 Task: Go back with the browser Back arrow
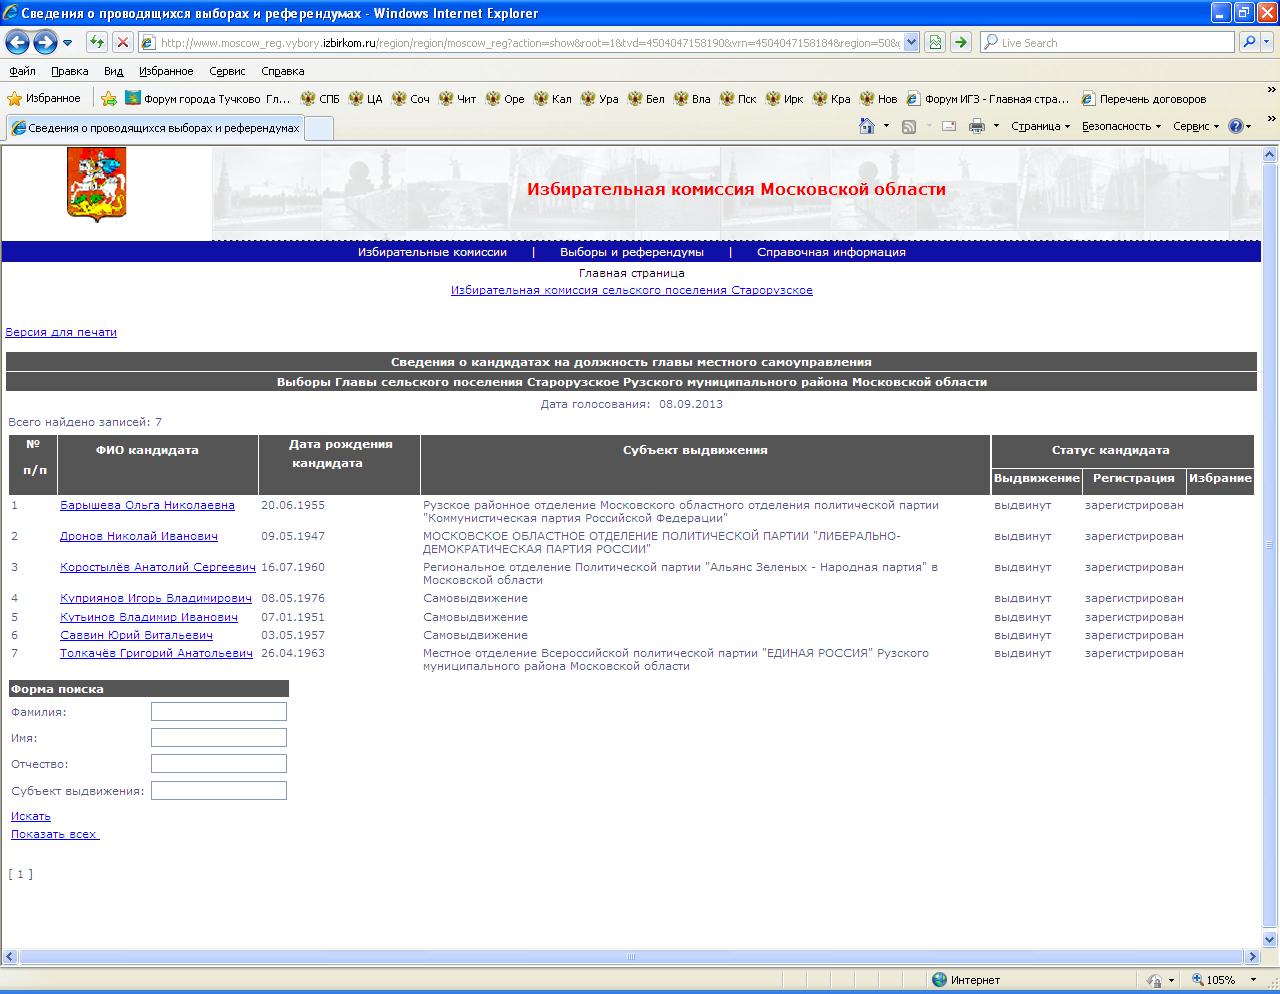(x=17, y=42)
